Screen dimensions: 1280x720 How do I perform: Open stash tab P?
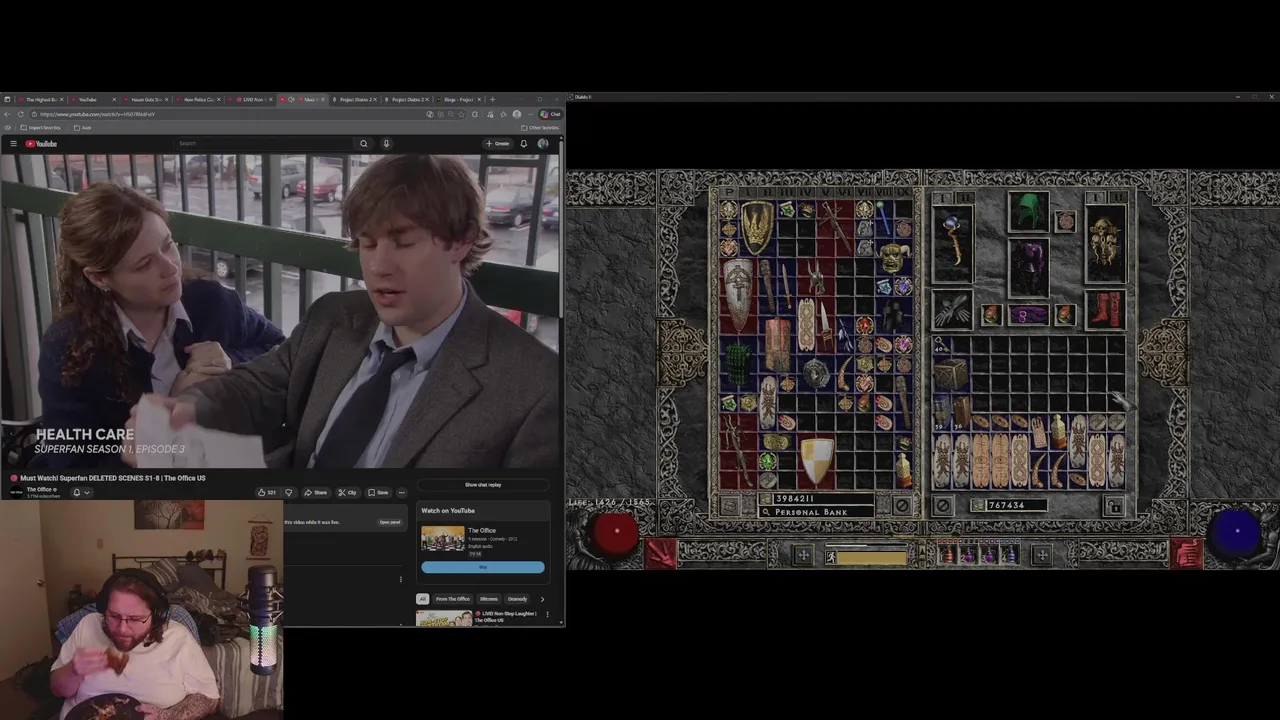click(x=730, y=193)
